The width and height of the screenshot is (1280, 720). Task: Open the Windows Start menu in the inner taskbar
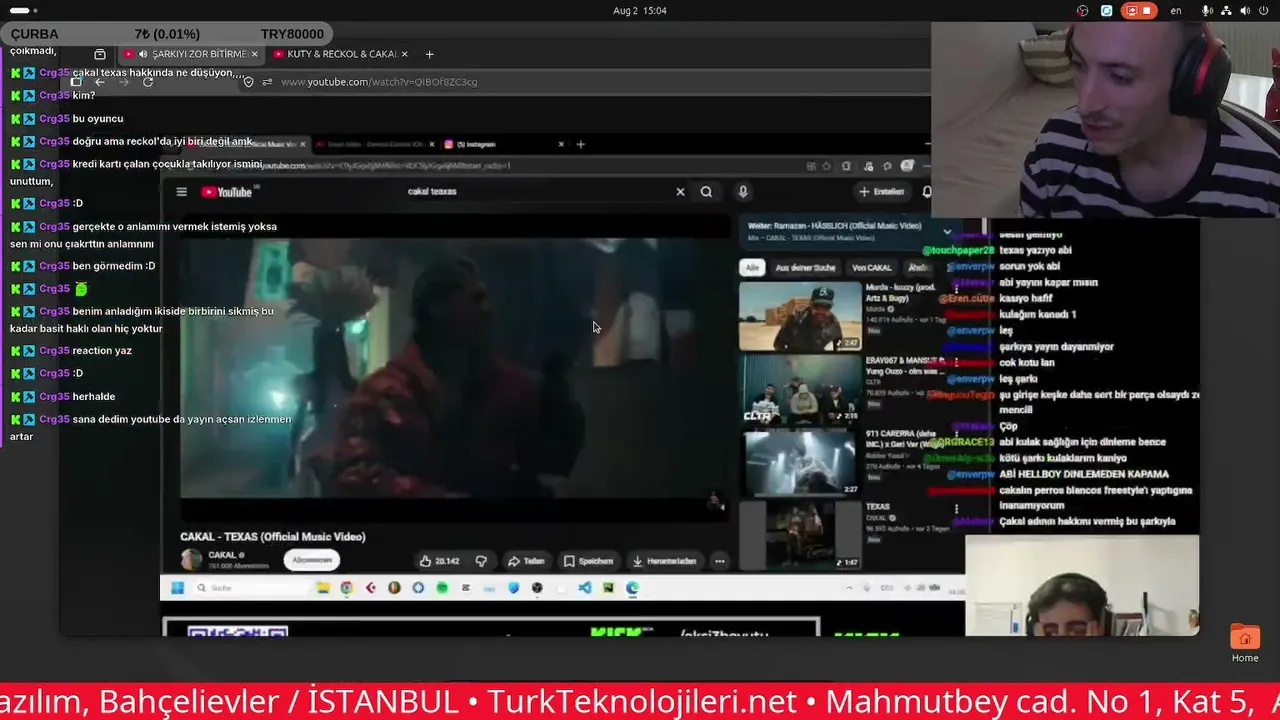click(177, 588)
